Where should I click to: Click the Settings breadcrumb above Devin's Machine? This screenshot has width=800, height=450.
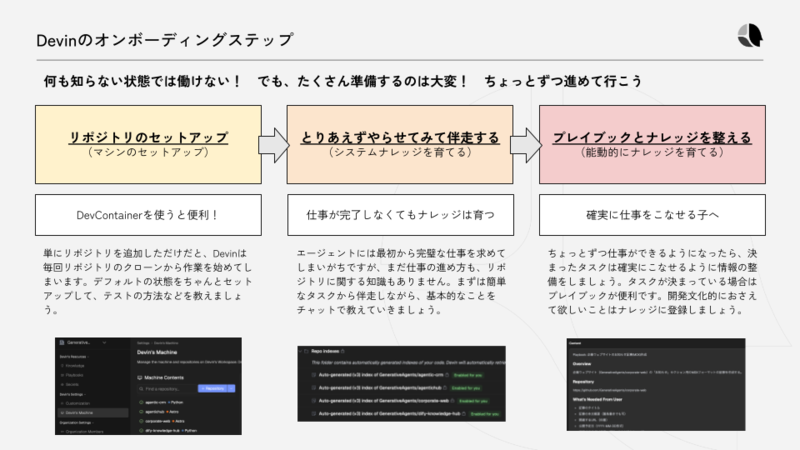pyautogui.click(x=143, y=343)
